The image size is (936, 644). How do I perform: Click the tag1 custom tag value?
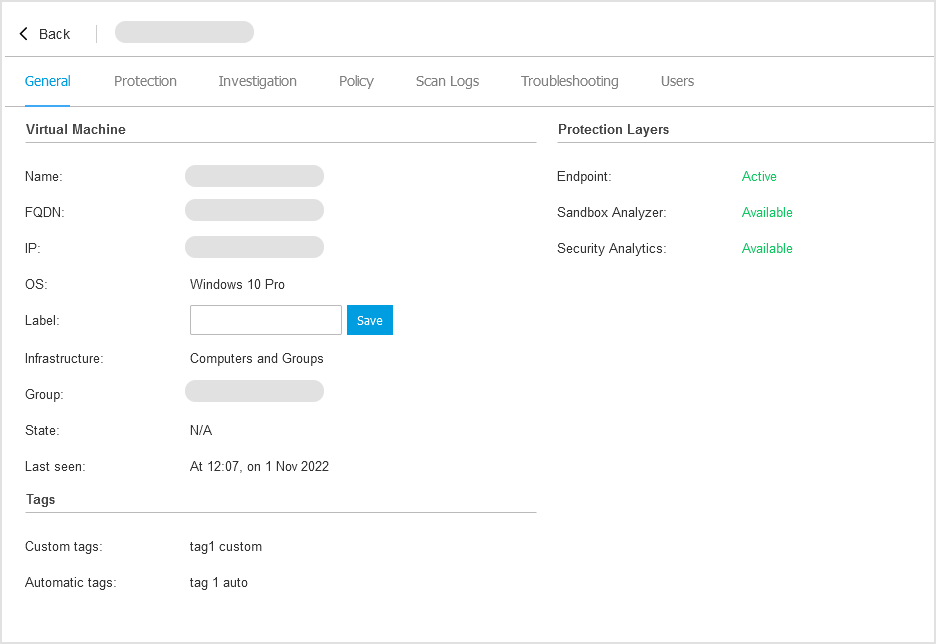(225, 546)
